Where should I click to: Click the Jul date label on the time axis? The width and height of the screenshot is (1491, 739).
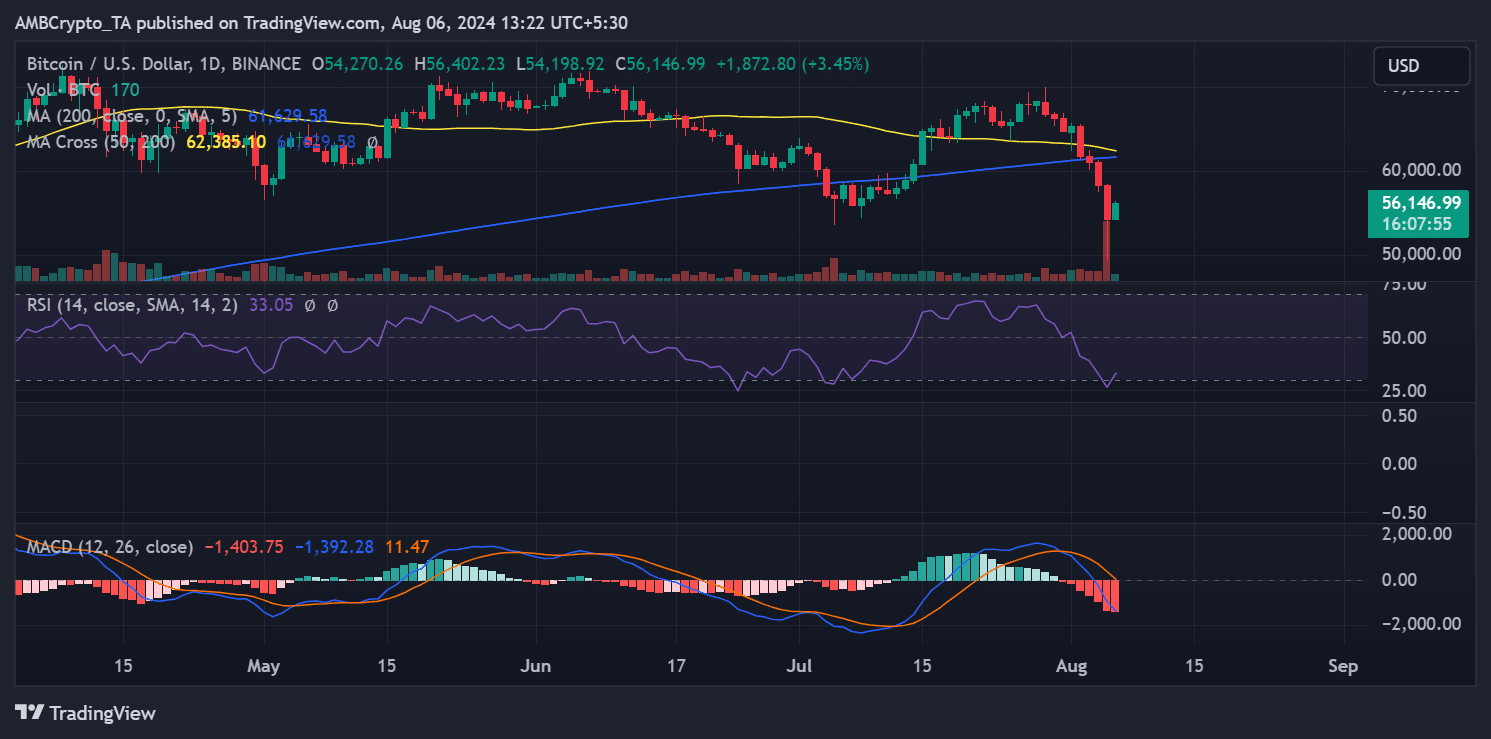799,666
